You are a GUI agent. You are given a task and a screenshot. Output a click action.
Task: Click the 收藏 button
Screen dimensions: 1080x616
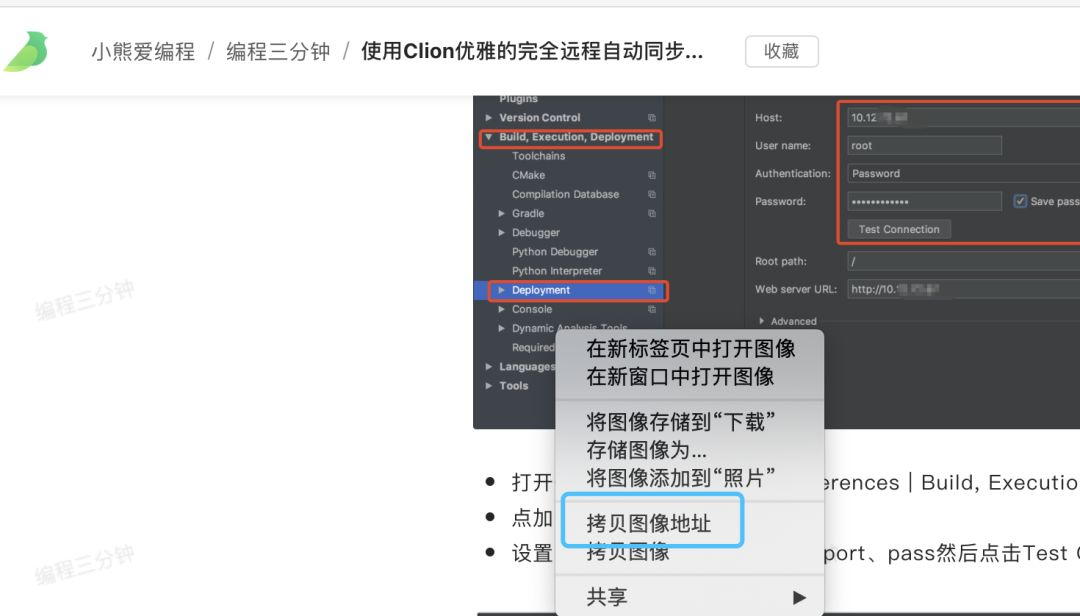coord(782,52)
